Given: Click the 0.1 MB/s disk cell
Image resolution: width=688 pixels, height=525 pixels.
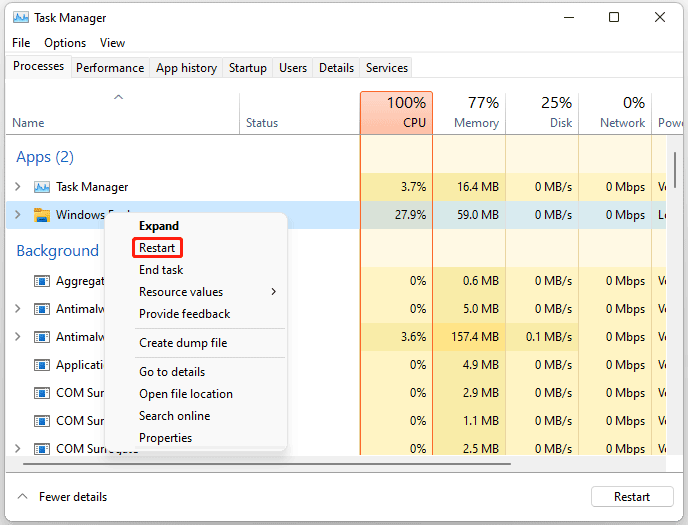Looking at the screenshot, I should pos(542,337).
